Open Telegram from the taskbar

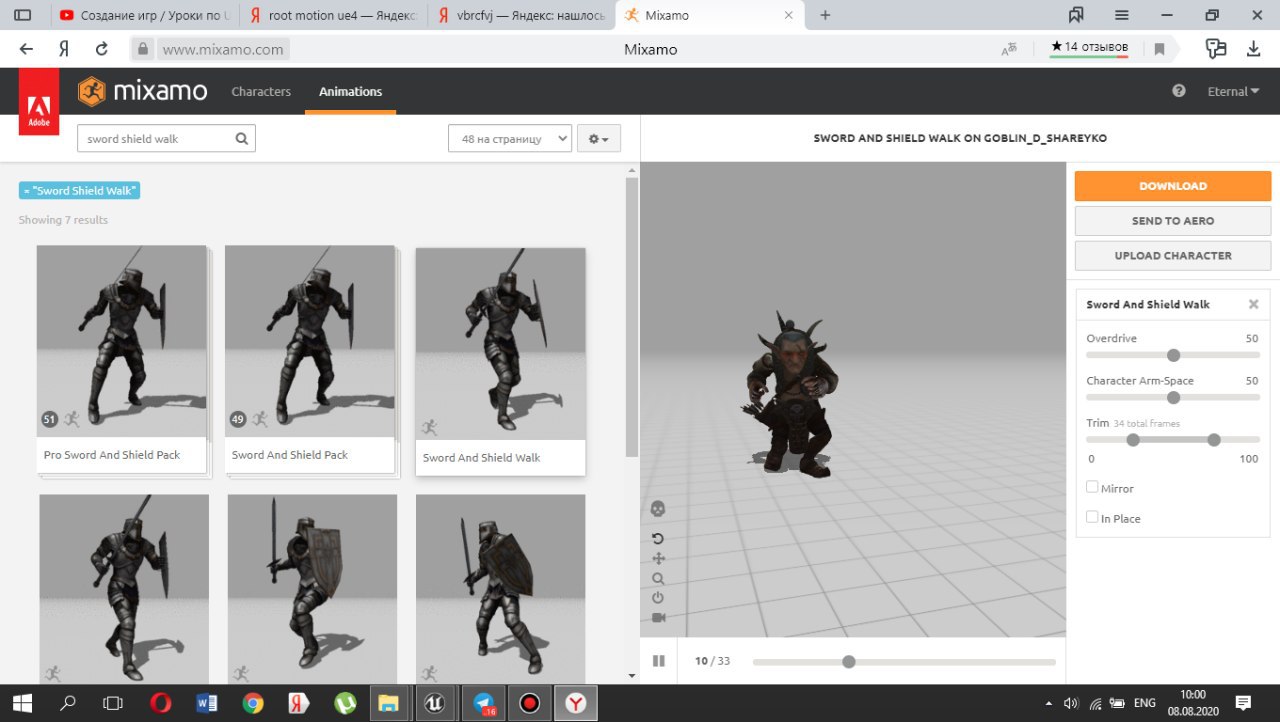coord(484,703)
